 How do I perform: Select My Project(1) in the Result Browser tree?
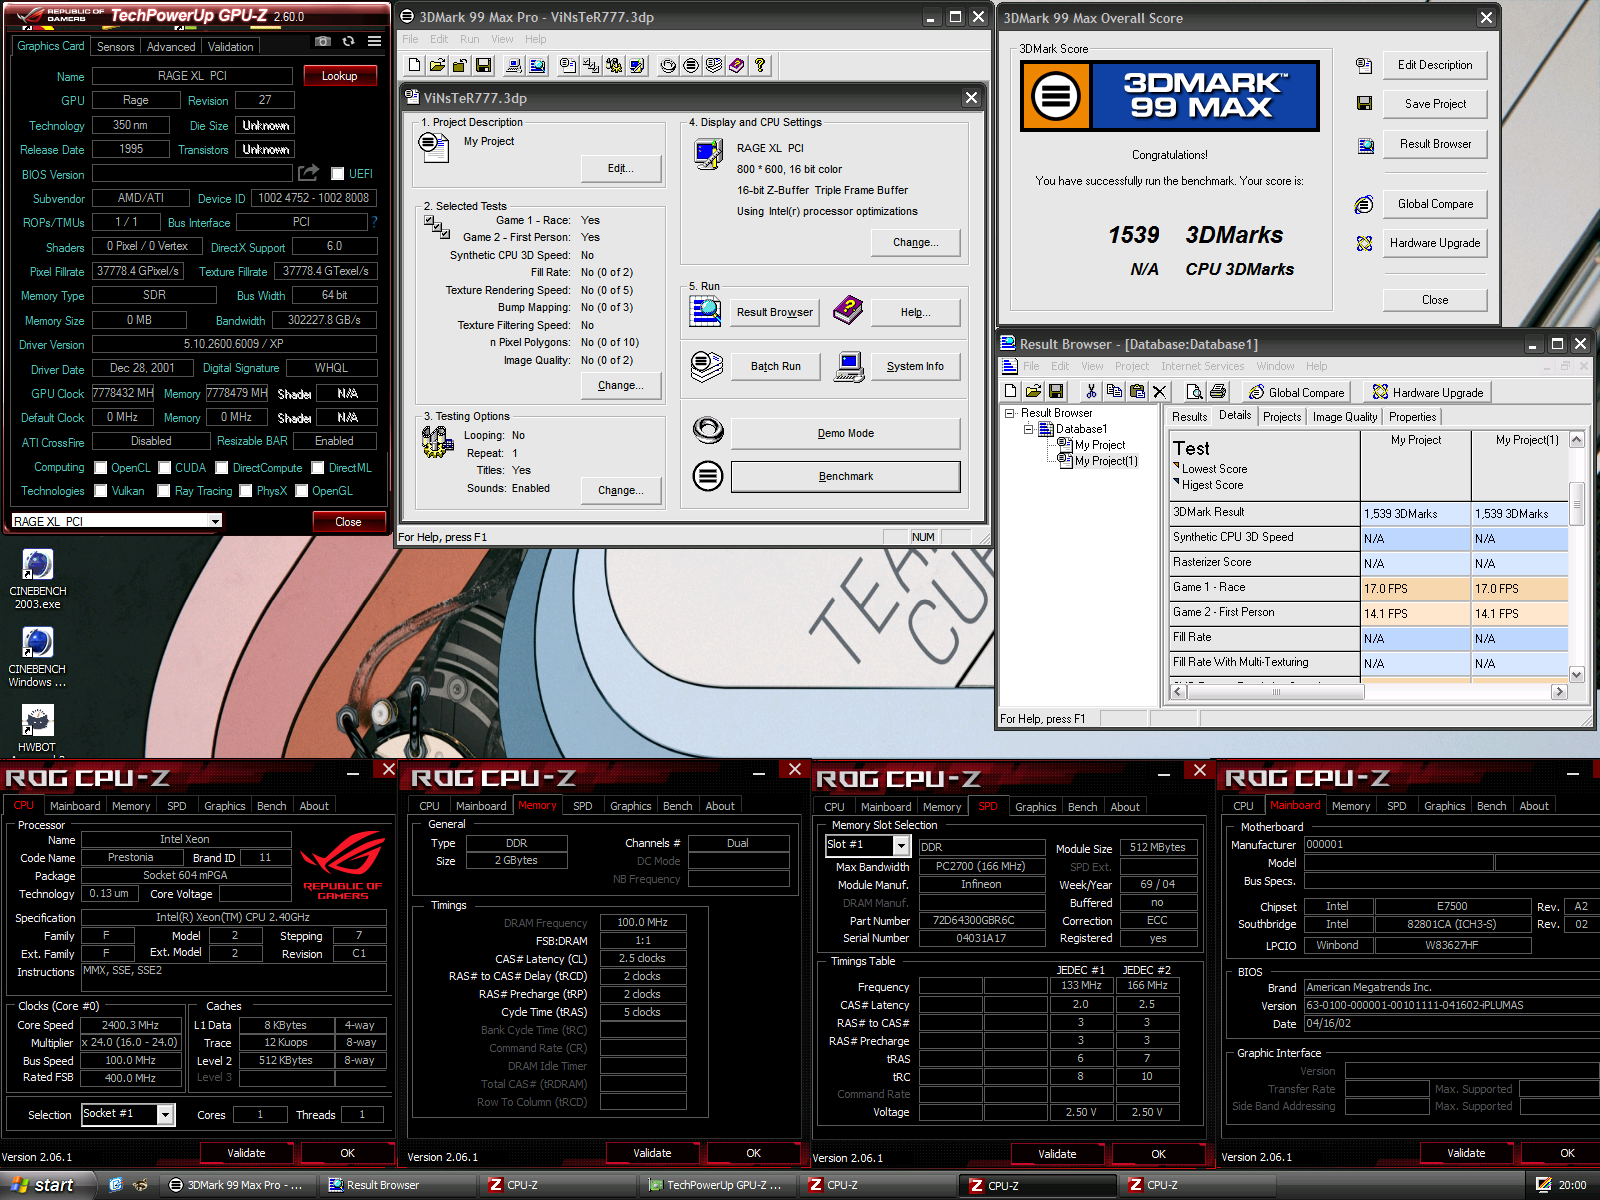[1106, 461]
